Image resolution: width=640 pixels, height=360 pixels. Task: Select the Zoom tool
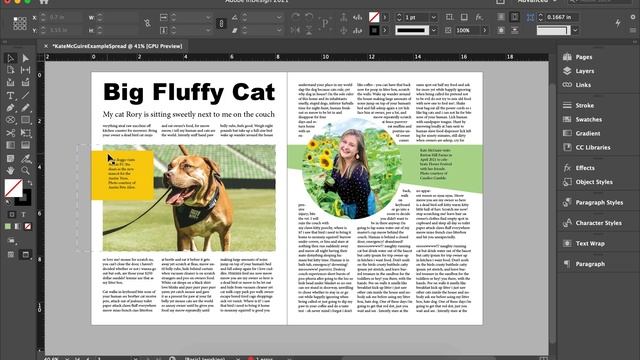[x=25, y=170]
